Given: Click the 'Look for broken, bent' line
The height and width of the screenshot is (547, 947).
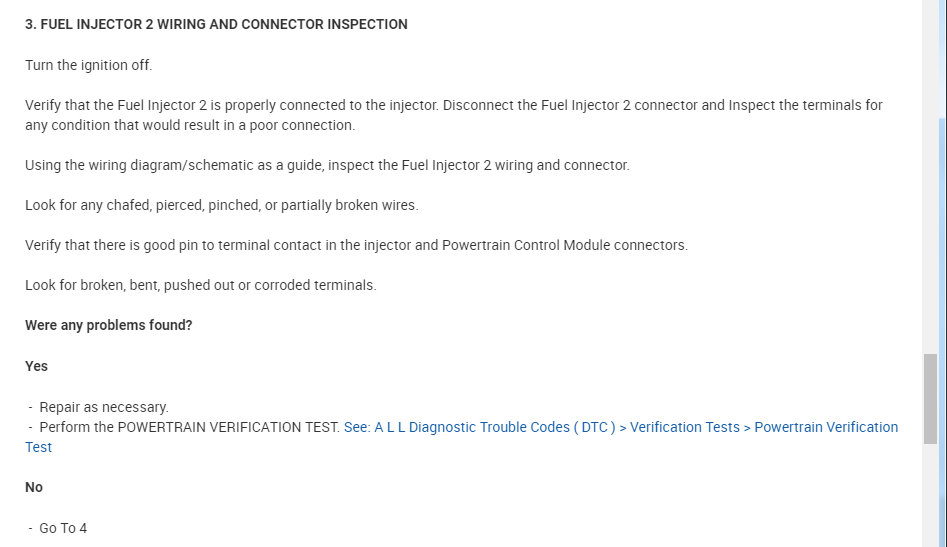Looking at the screenshot, I should [x=200, y=285].
